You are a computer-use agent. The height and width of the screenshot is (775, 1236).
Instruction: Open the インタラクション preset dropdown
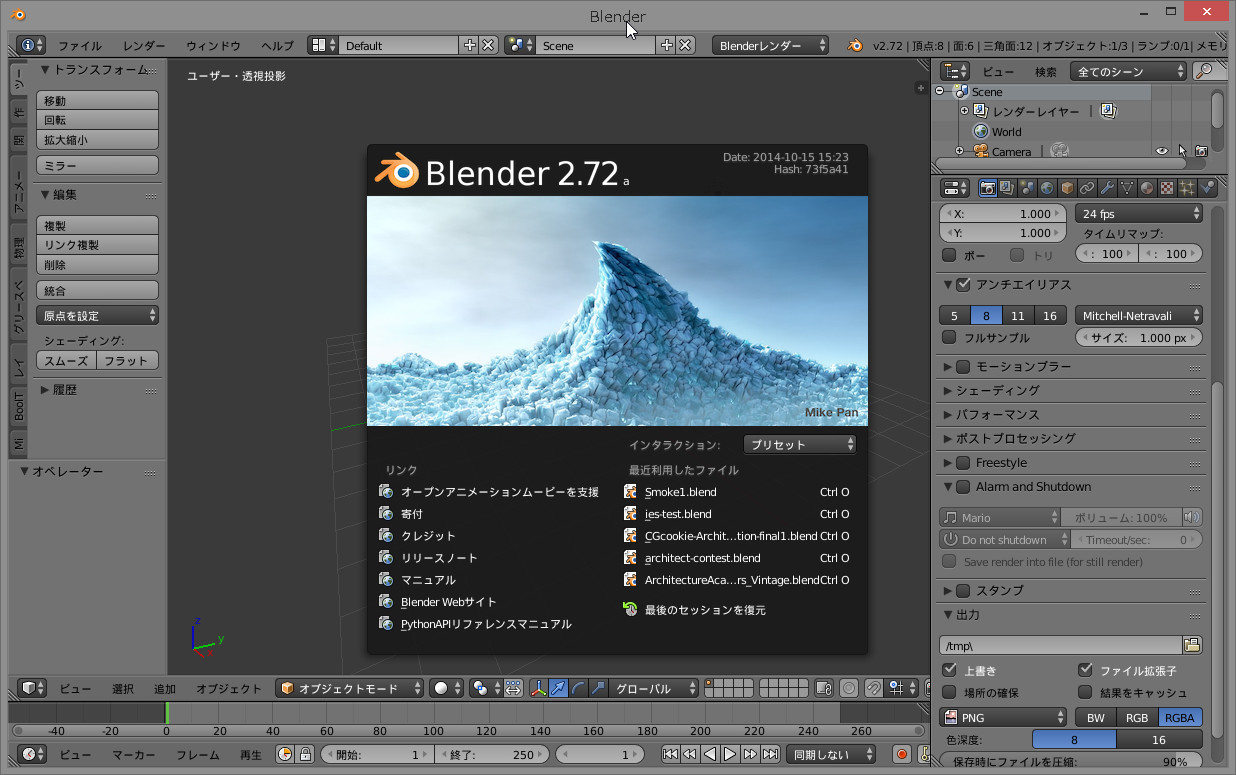(800, 444)
